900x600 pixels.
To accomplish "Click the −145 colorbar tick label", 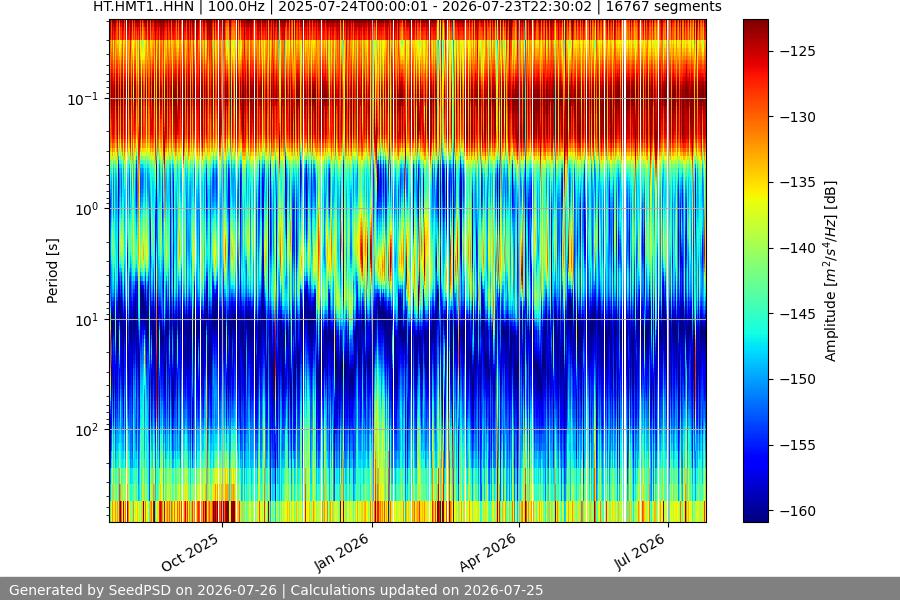I will pyautogui.click(x=798, y=313).
